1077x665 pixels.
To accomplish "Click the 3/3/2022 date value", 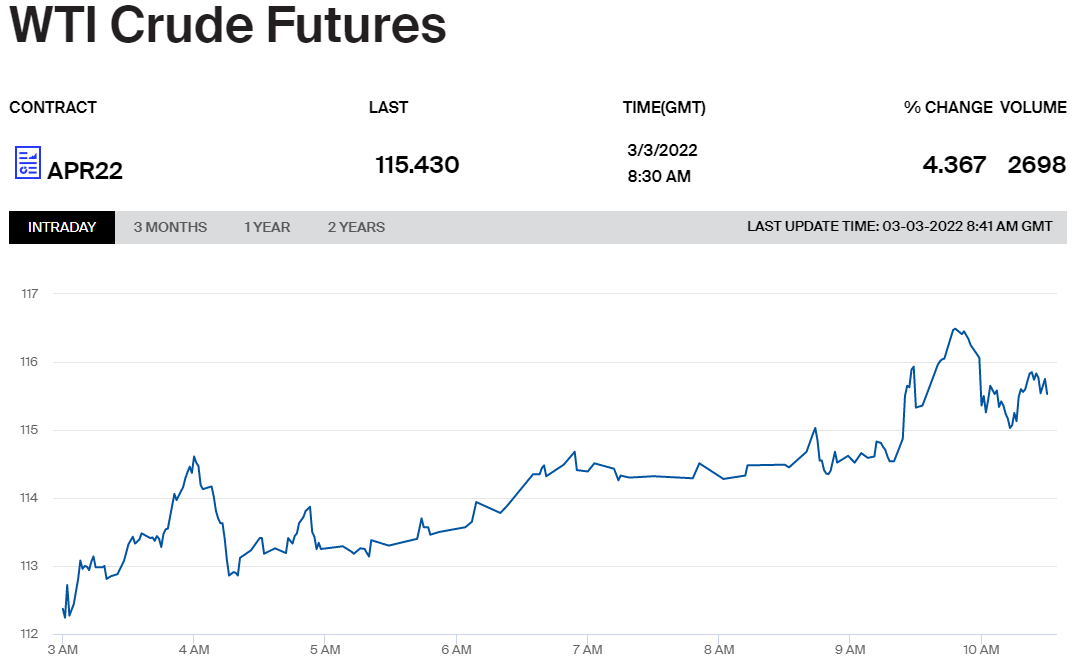I will (662, 150).
